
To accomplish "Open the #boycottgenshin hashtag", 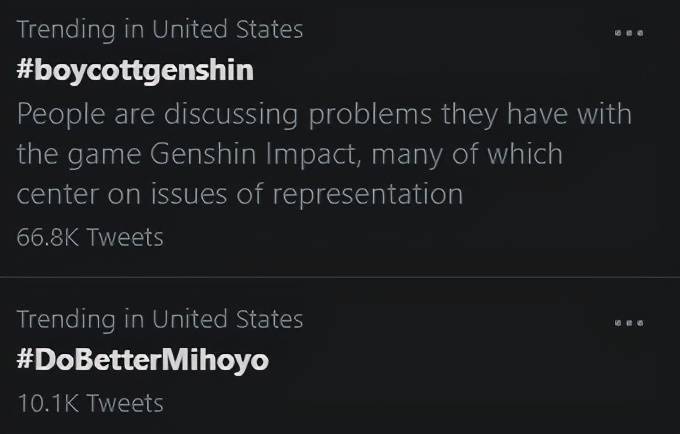I will (135, 70).
